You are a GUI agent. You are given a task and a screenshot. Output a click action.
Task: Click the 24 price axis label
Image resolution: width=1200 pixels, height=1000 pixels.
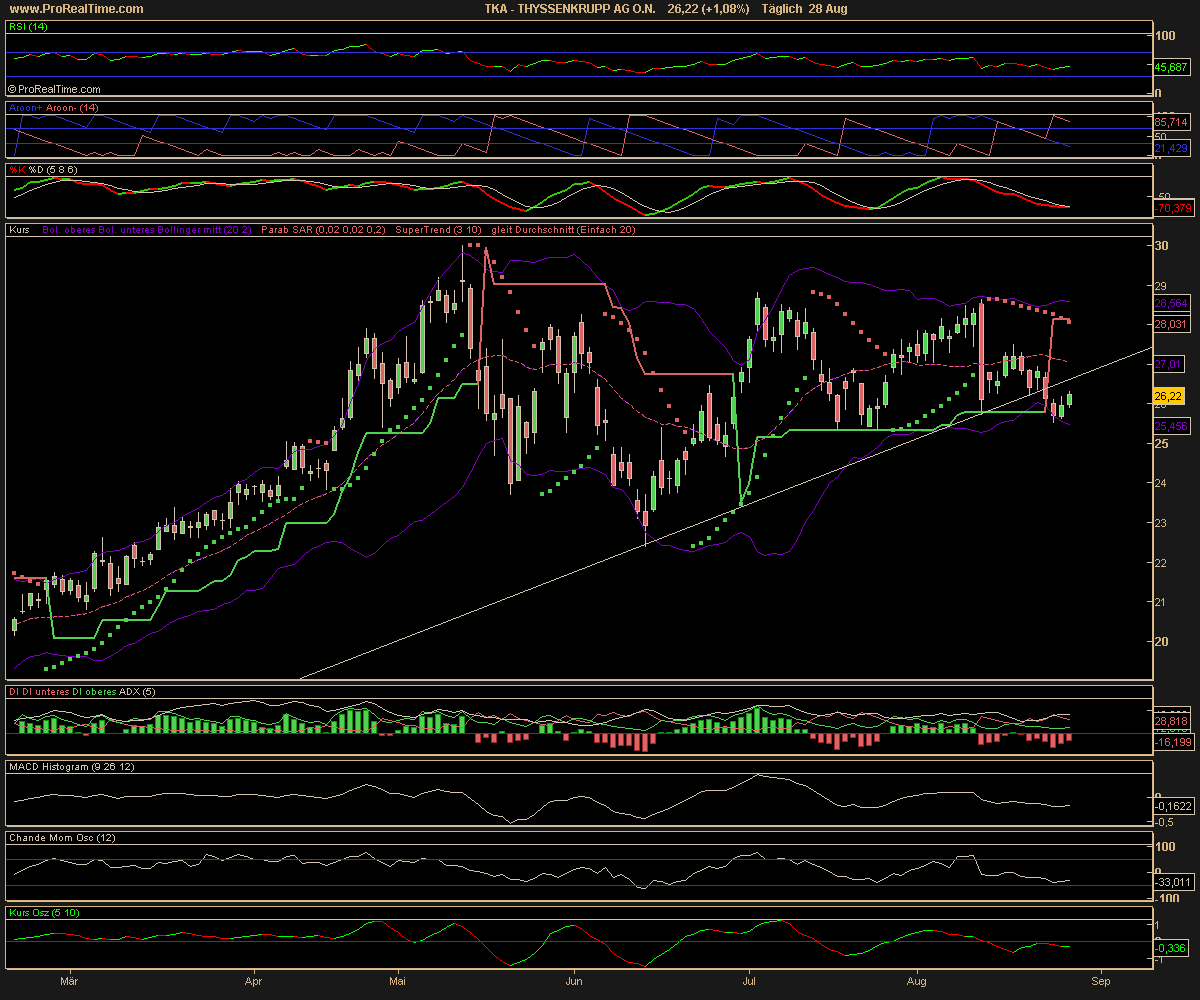pos(1161,484)
